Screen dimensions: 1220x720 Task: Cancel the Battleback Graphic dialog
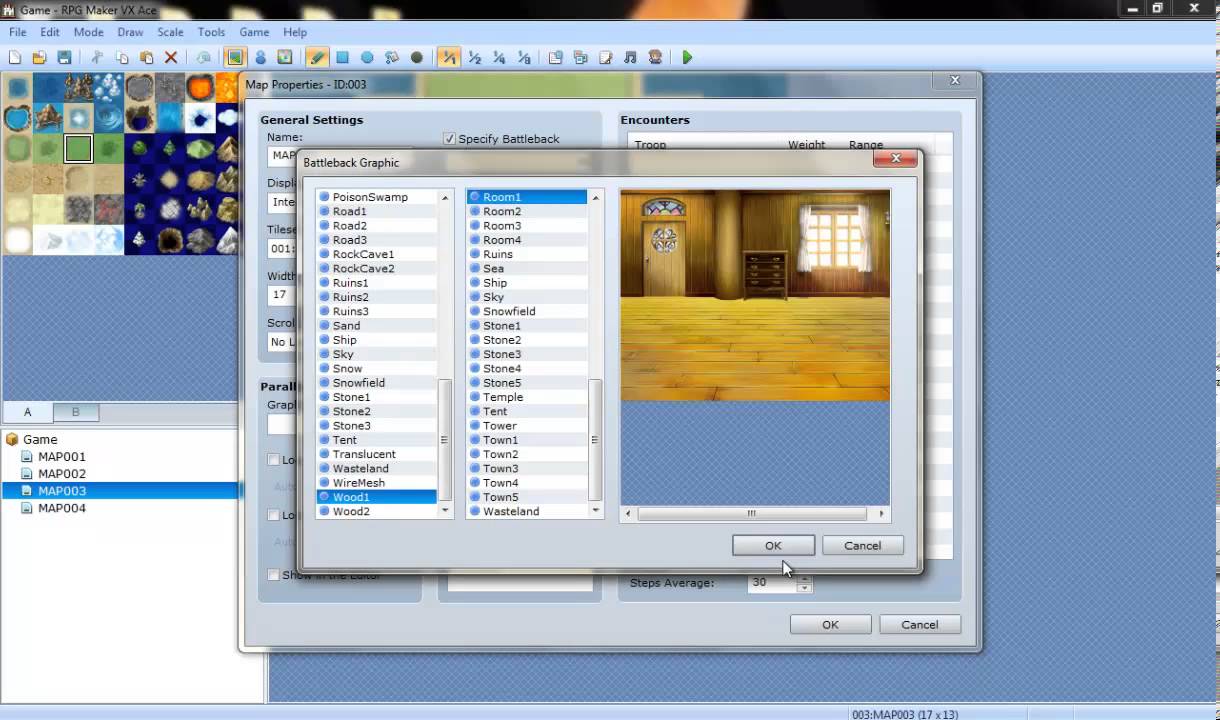tap(862, 545)
